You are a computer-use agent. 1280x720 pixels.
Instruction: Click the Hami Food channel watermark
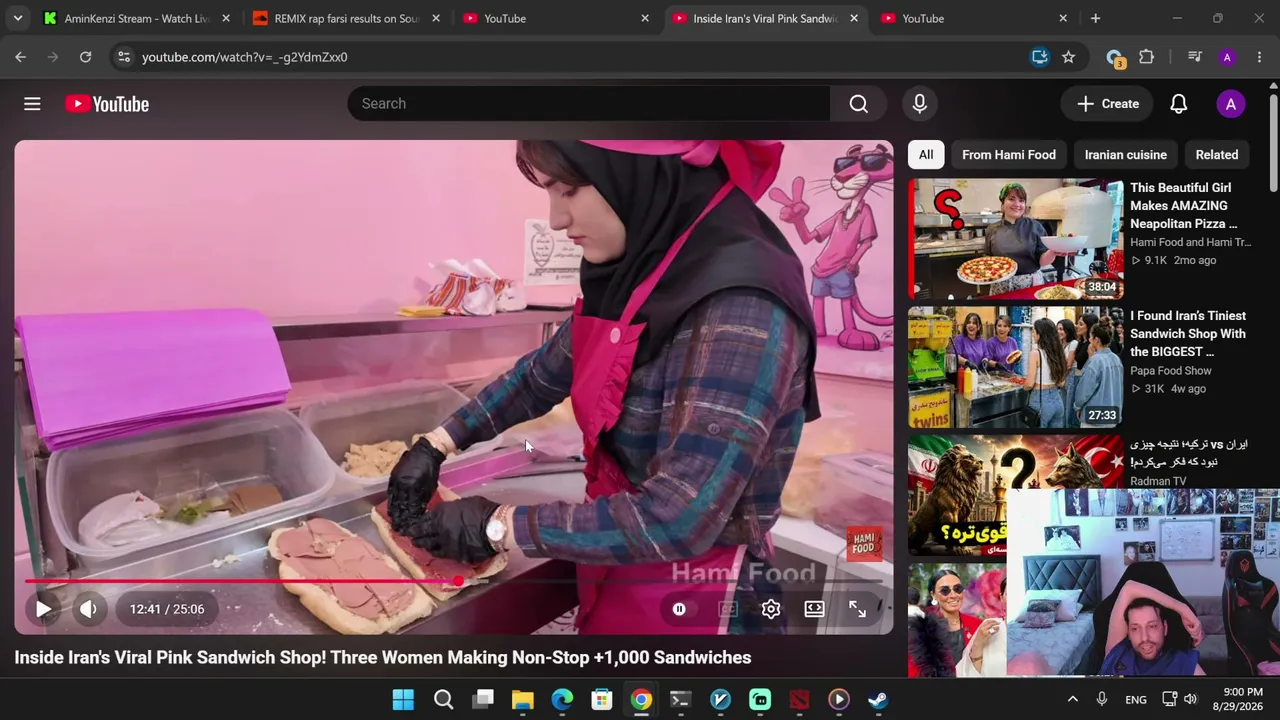click(864, 544)
